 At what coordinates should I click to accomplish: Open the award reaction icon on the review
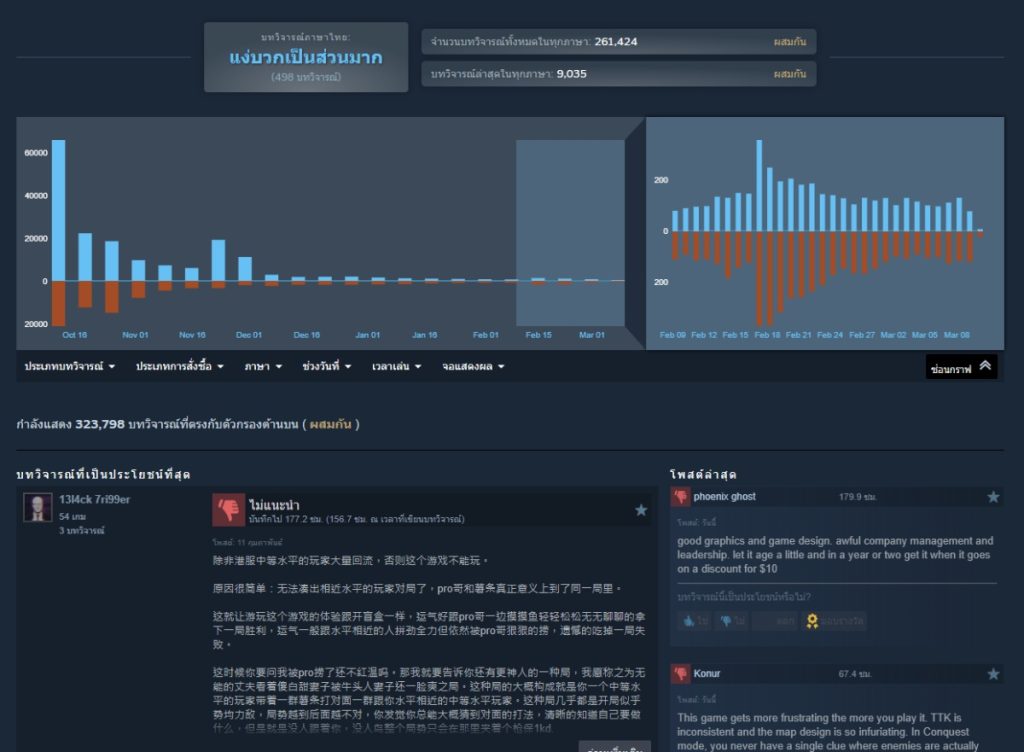click(814, 621)
